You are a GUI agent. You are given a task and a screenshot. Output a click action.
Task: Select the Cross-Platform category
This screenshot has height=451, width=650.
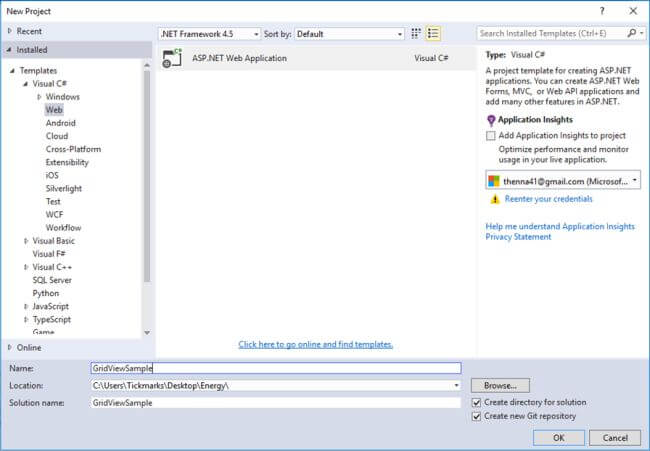(x=73, y=149)
